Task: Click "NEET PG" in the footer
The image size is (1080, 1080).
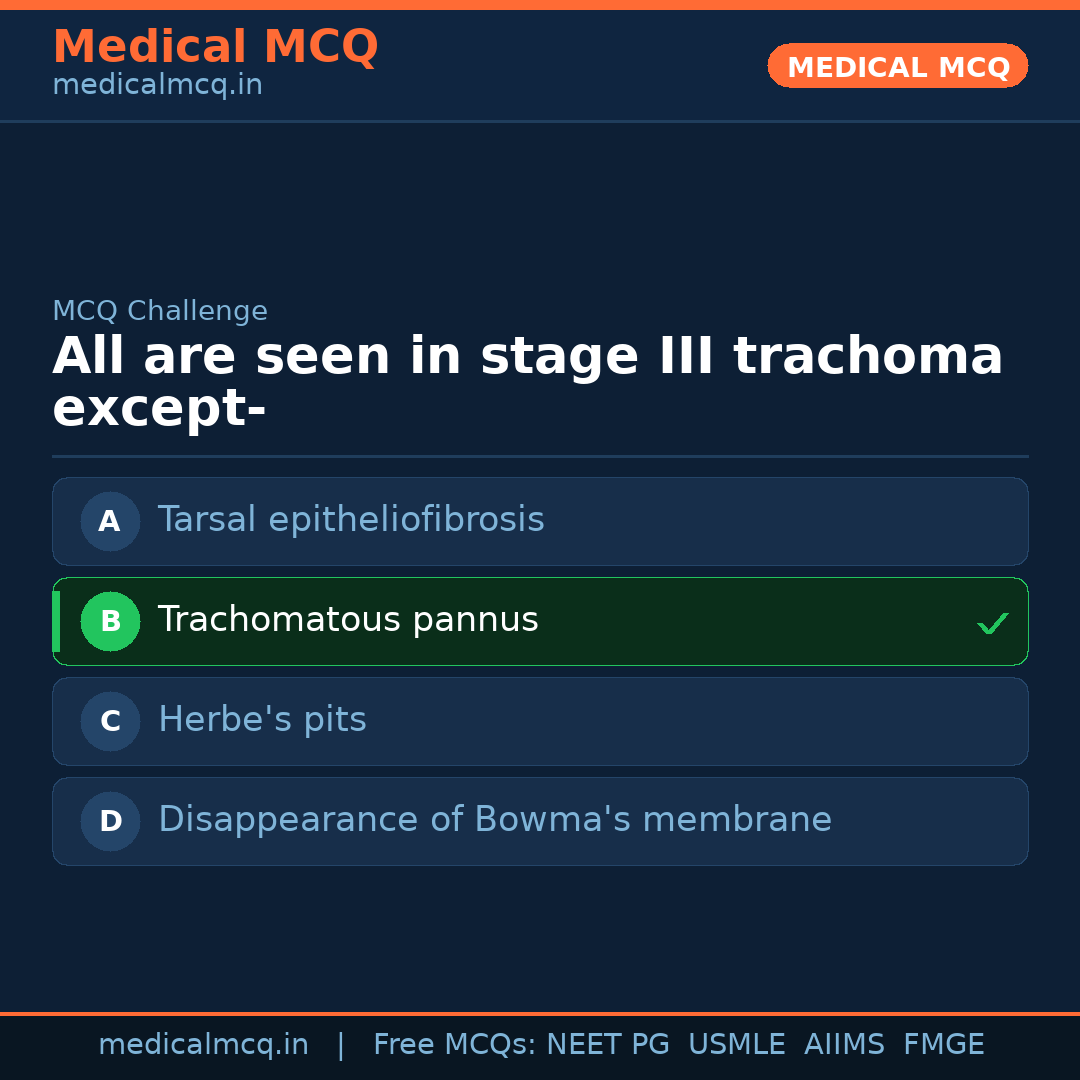Action: point(608,1045)
